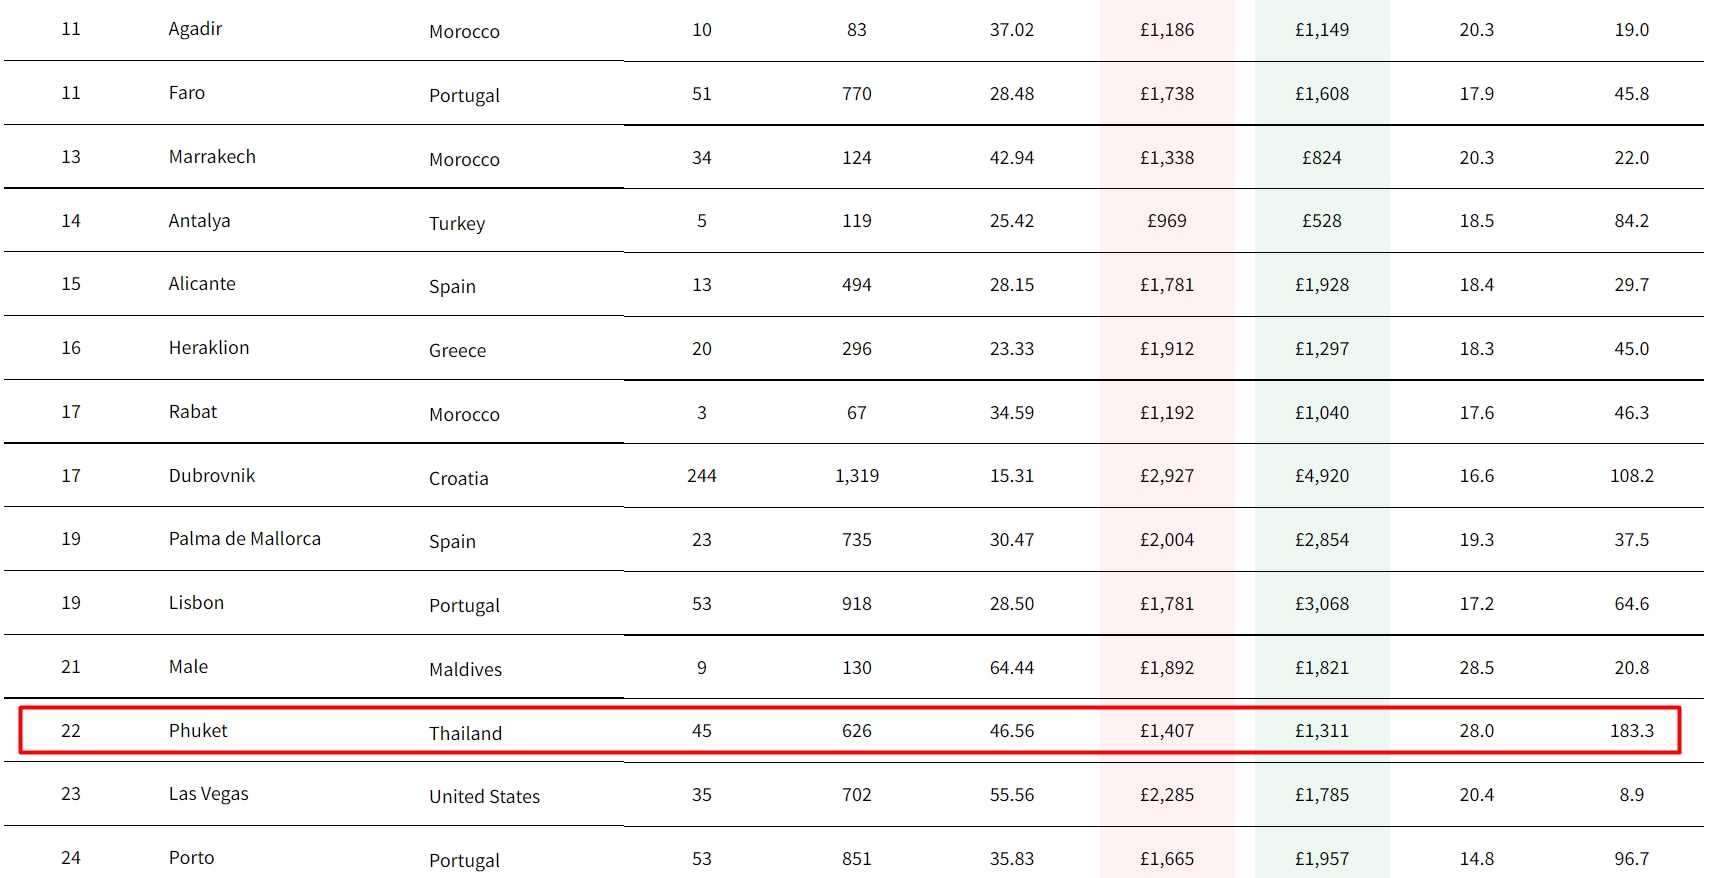Screen dimensions: 1717x878
Task: Click Phuket in the highlighted row
Action: click(198, 731)
